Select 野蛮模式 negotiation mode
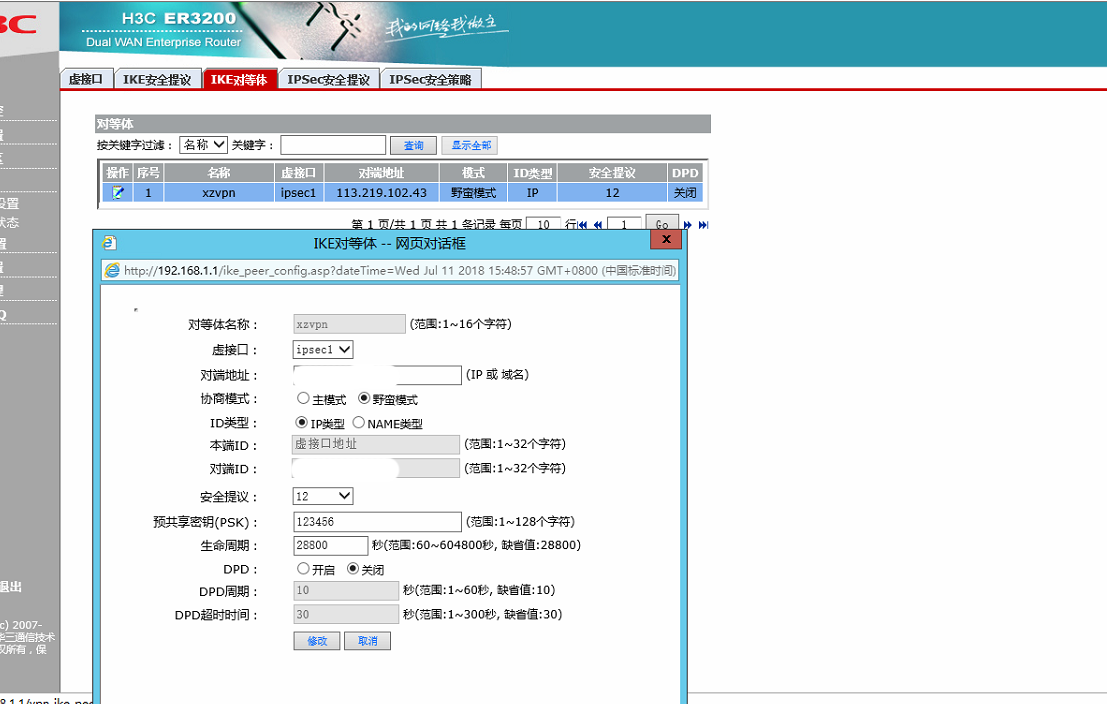The height and width of the screenshot is (704, 1107). coord(364,398)
